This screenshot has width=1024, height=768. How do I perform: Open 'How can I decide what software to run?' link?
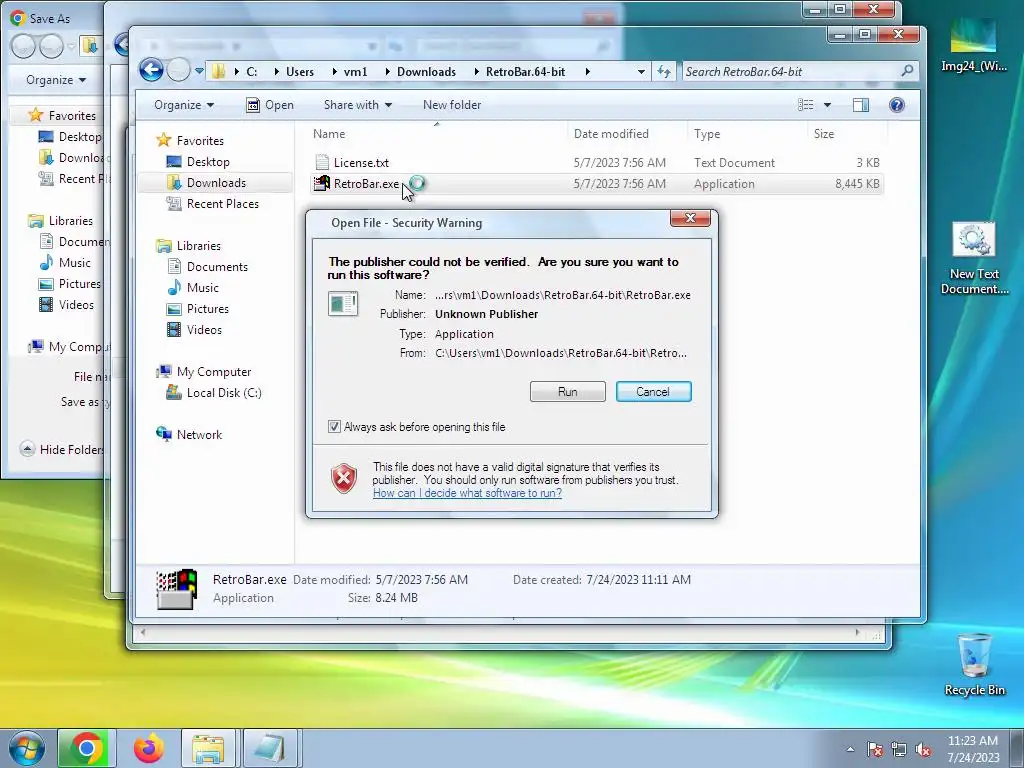click(467, 493)
